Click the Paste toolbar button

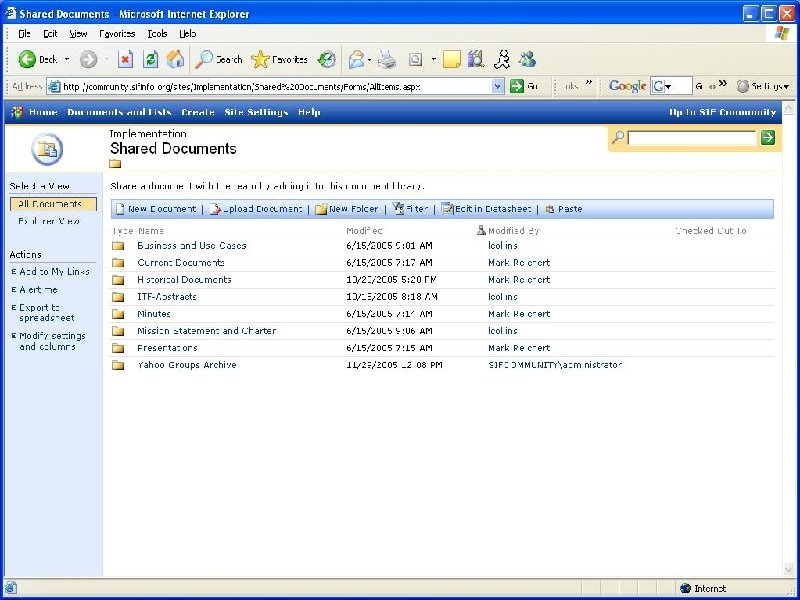564,209
